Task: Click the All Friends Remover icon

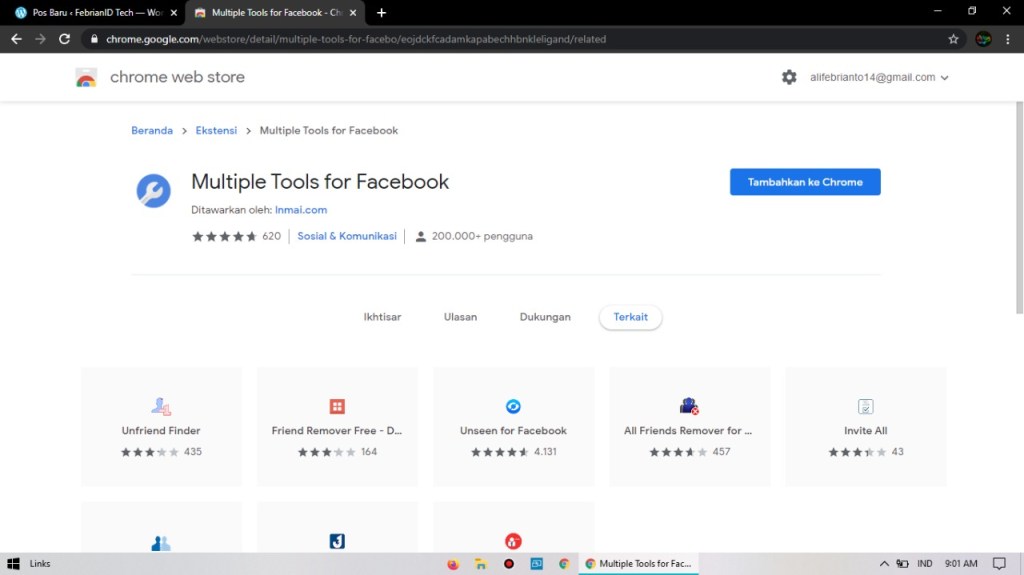Action: (689, 406)
